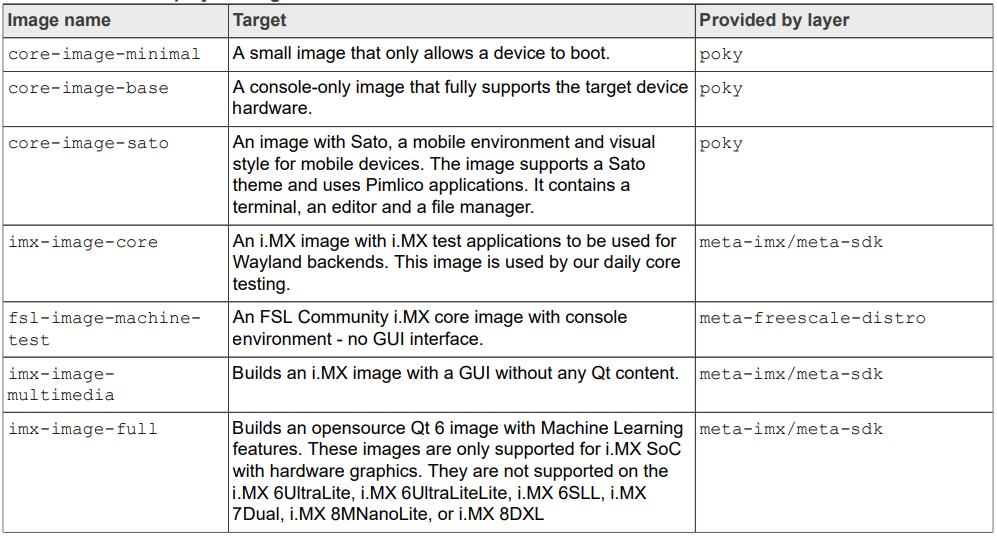Click the imx-image-full image name
This screenshot has height=537, width=997.
(83, 429)
